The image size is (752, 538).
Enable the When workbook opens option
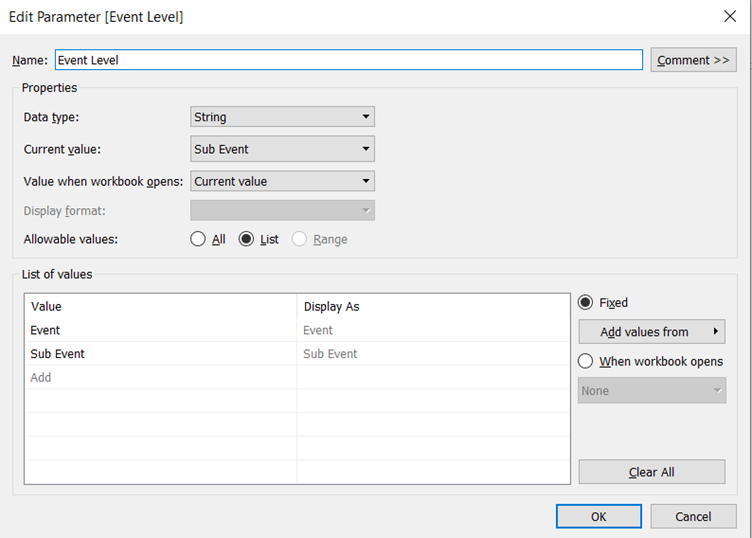point(586,361)
